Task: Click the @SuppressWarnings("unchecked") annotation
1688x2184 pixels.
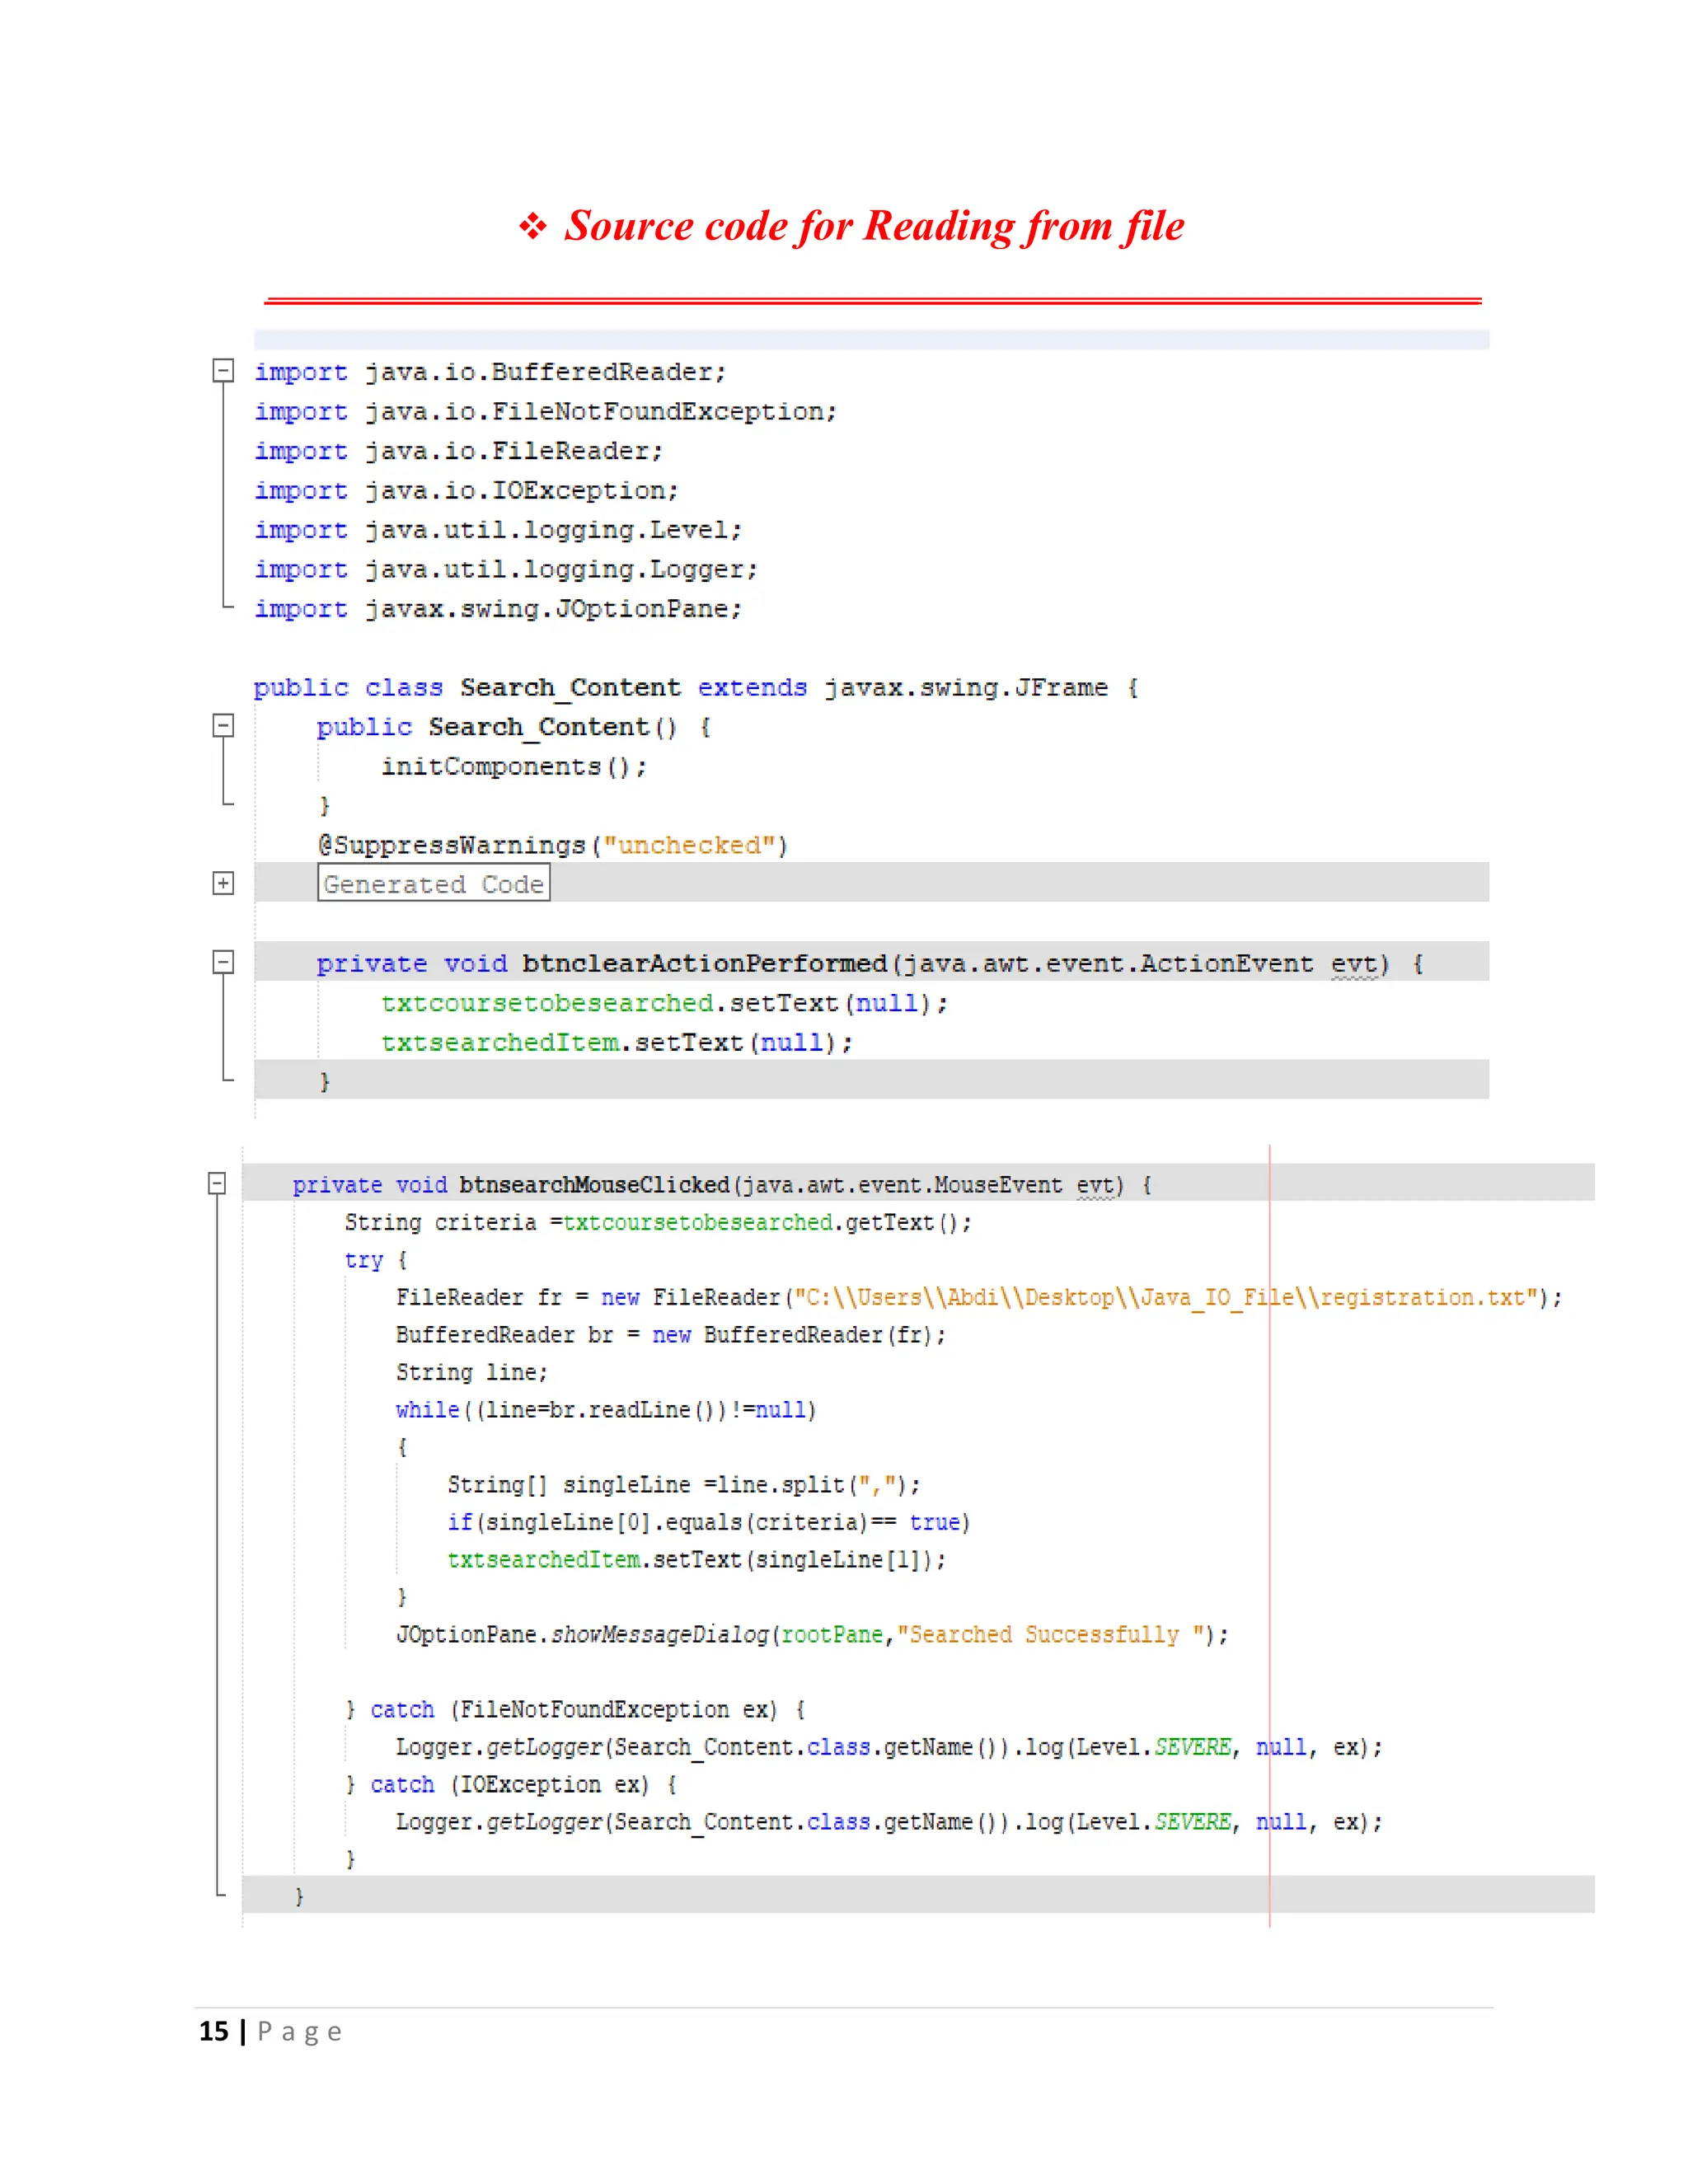Action: pyautogui.click(x=553, y=846)
